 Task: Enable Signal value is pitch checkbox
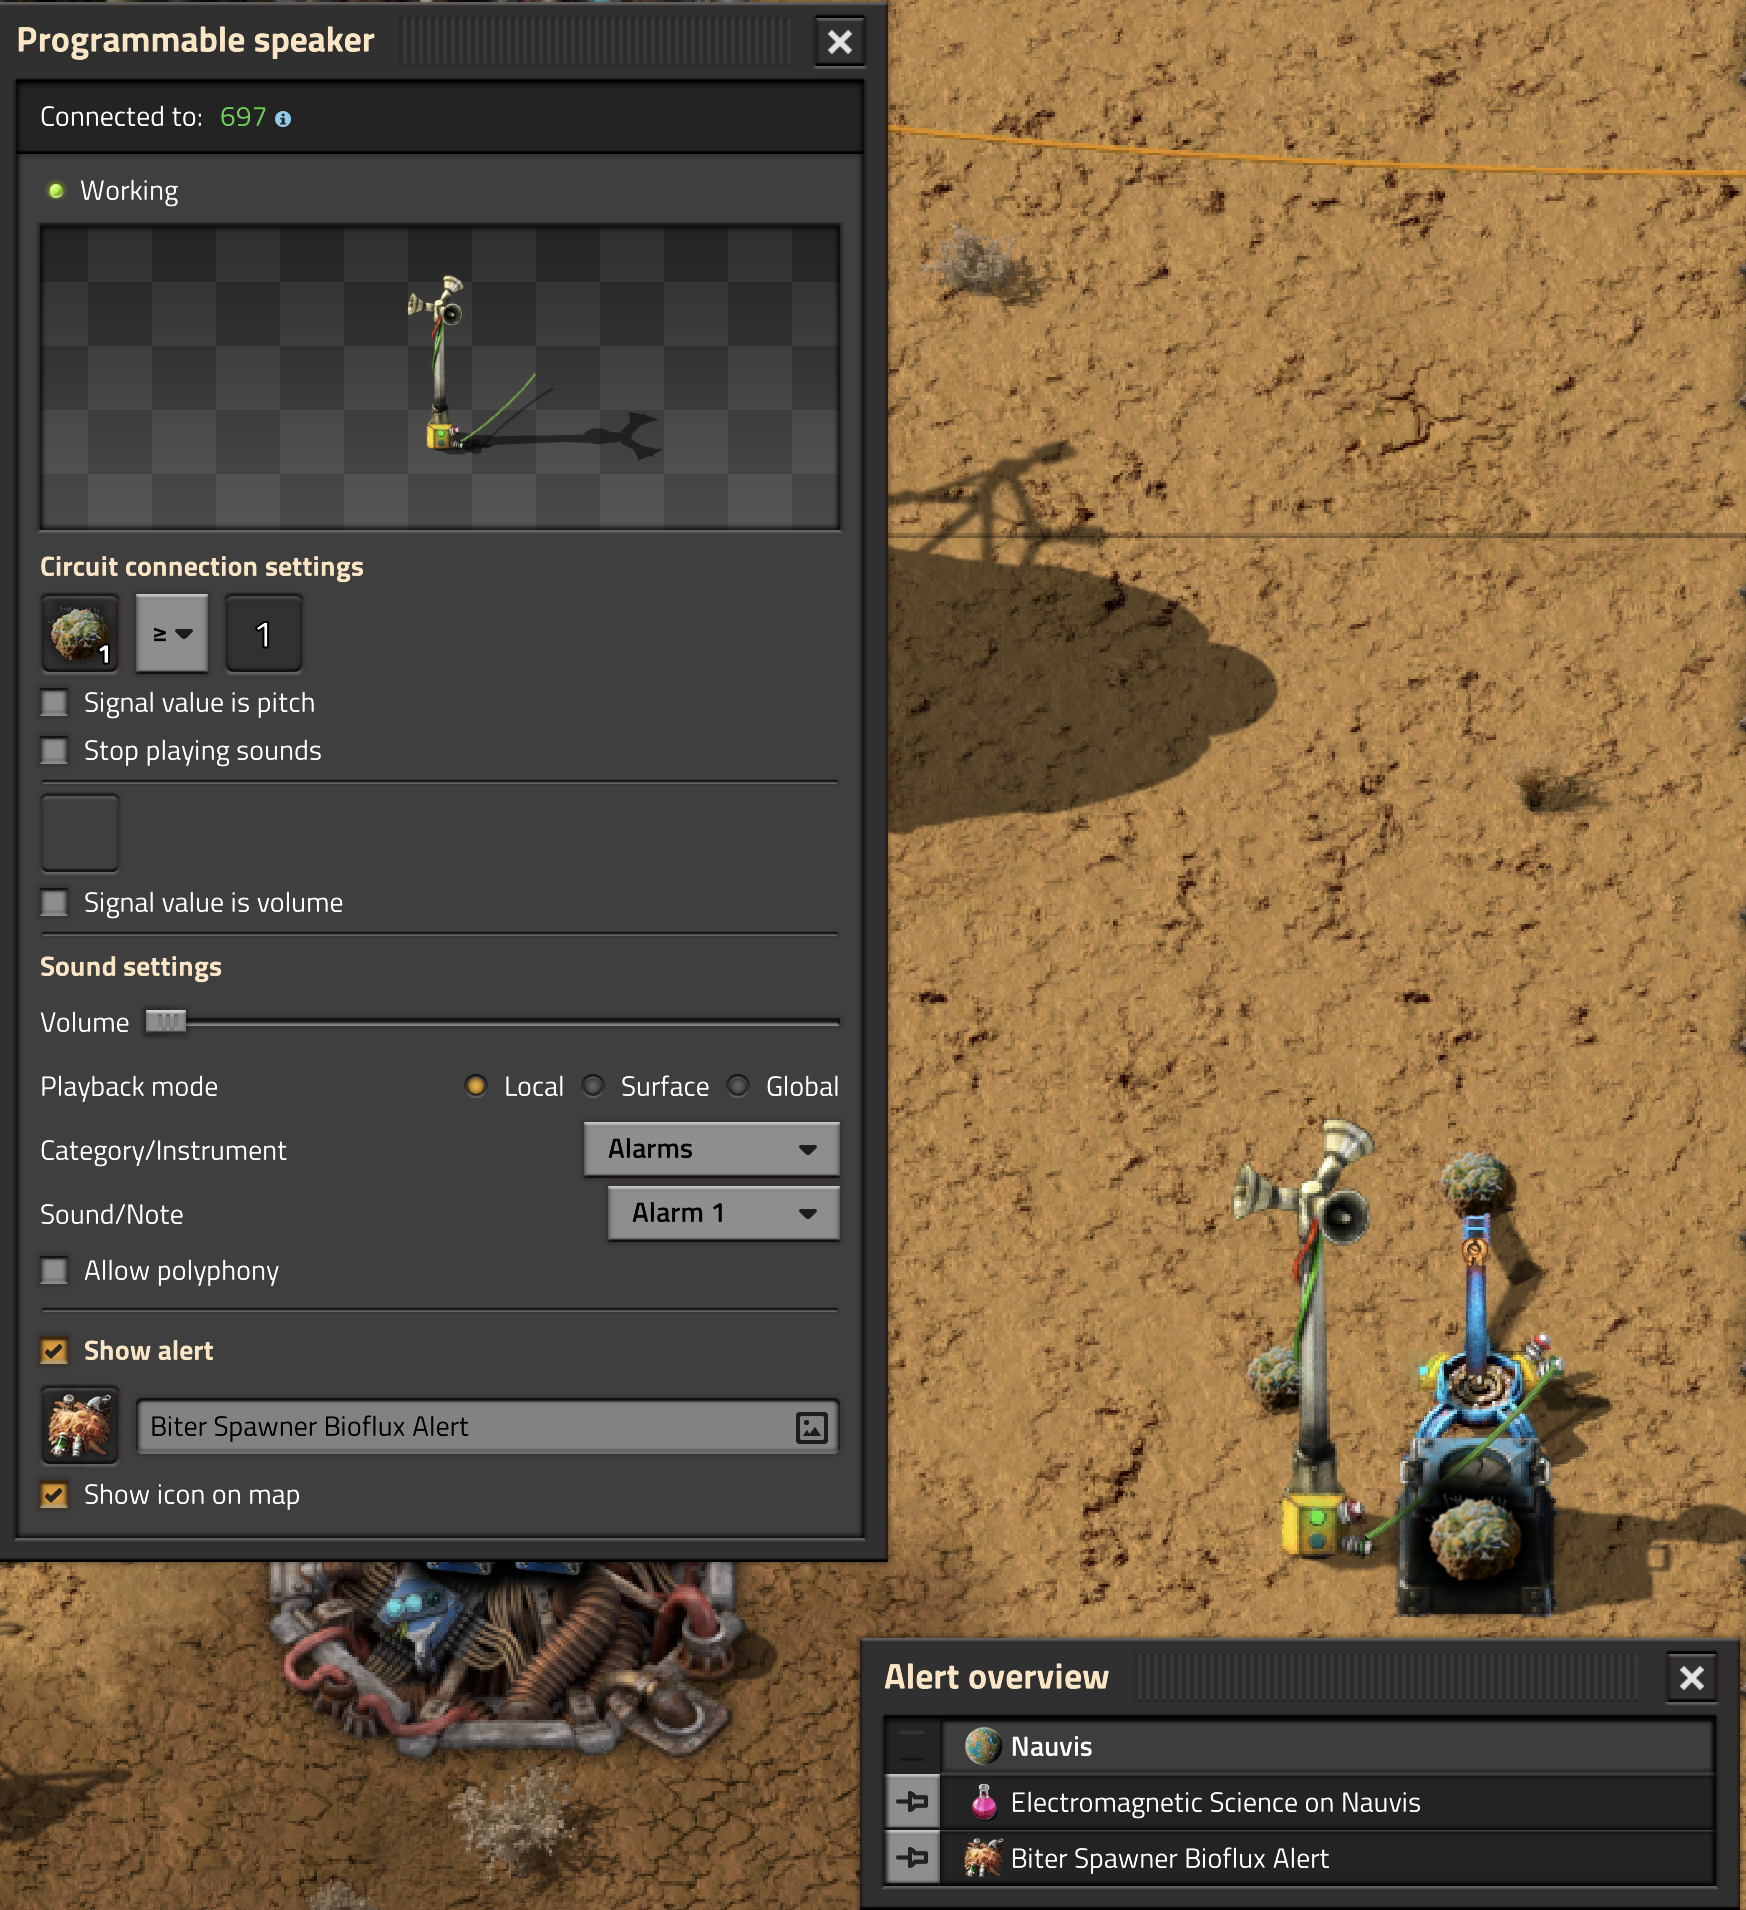tap(55, 703)
